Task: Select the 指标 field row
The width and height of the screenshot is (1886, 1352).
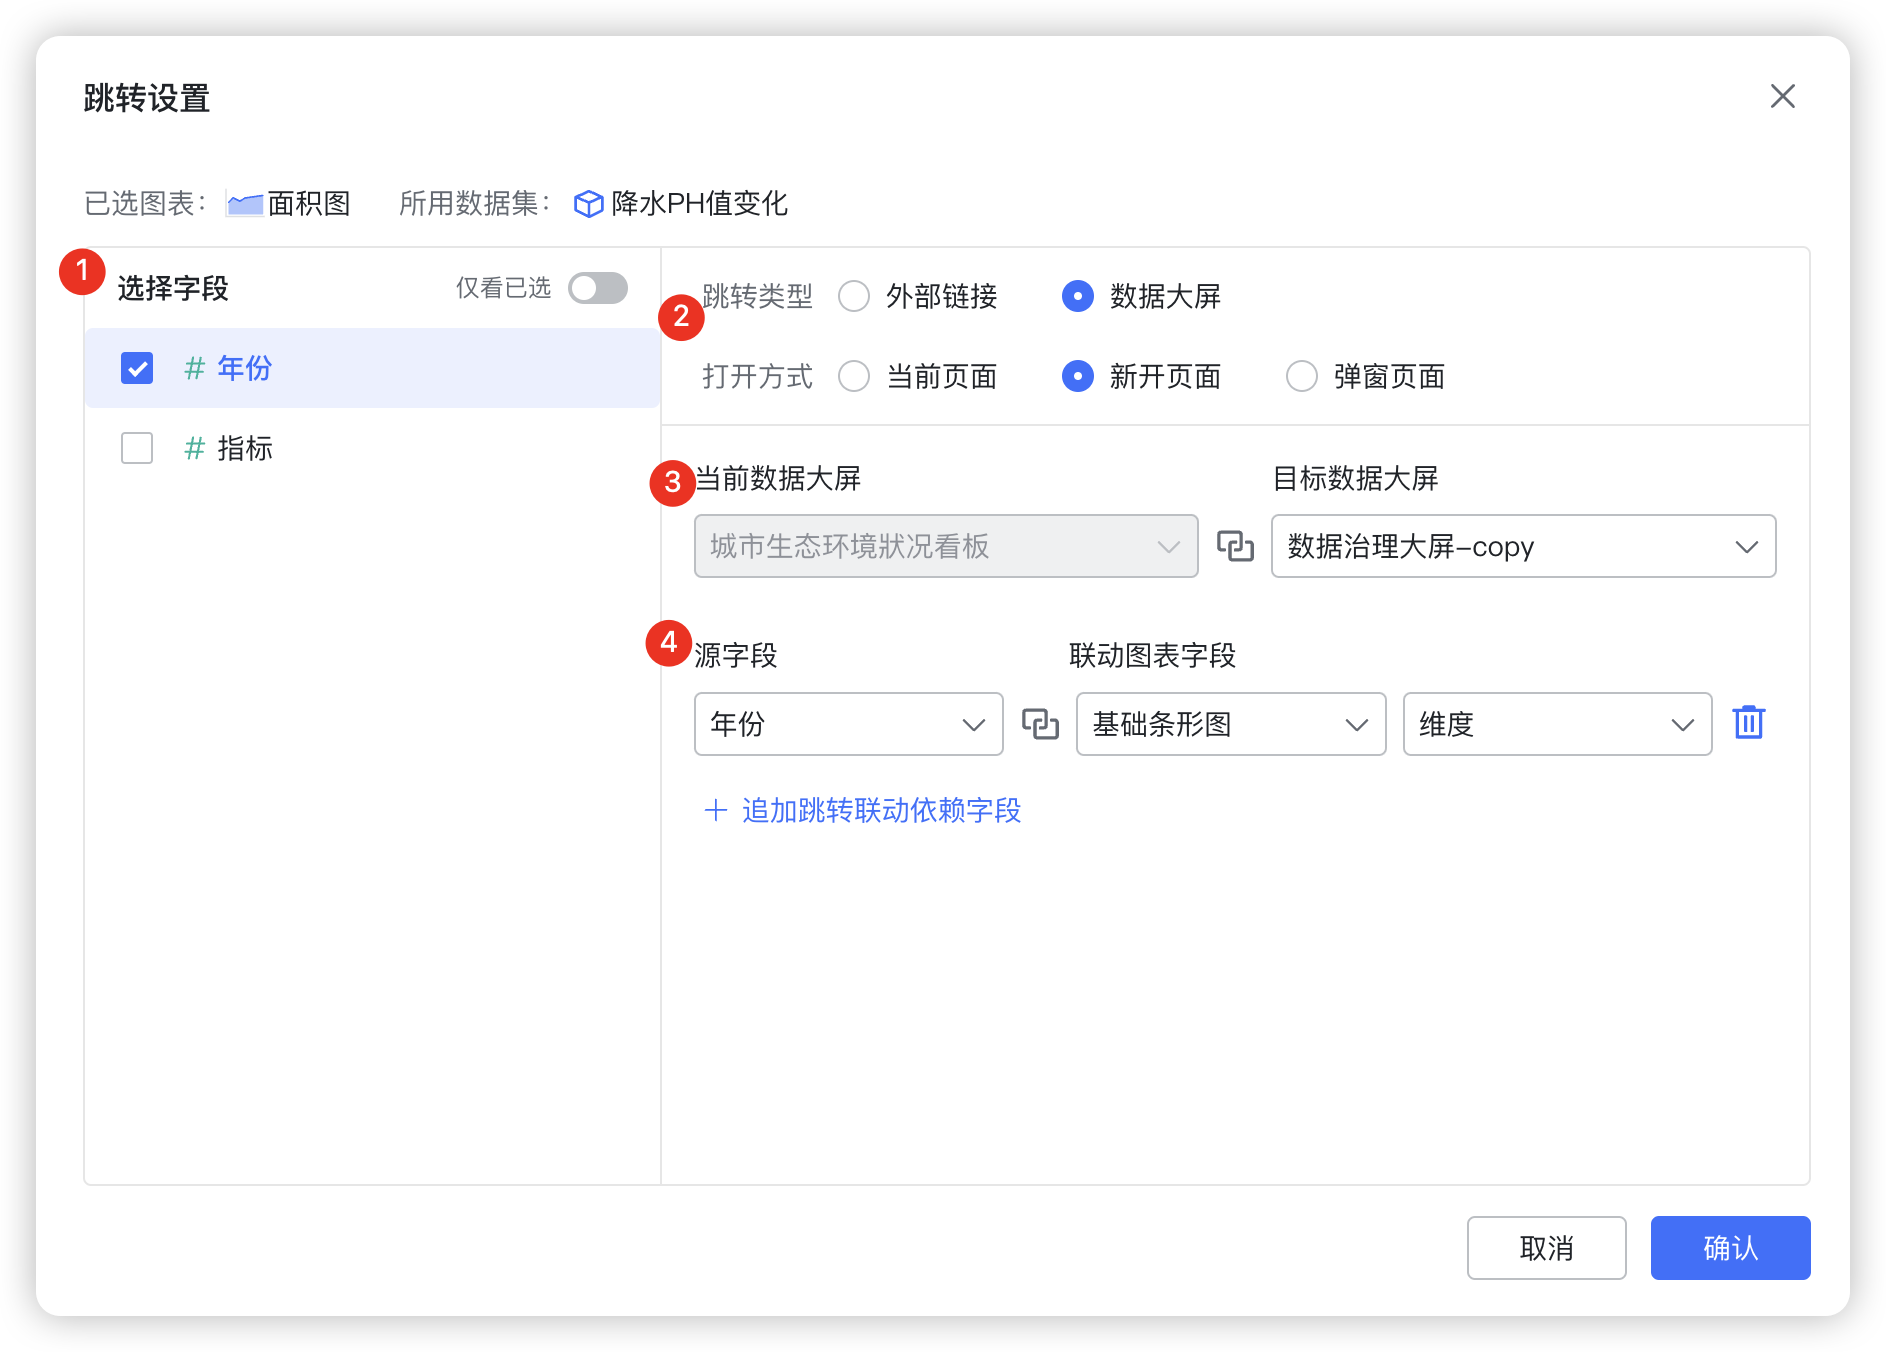Action: pyautogui.click(x=372, y=448)
